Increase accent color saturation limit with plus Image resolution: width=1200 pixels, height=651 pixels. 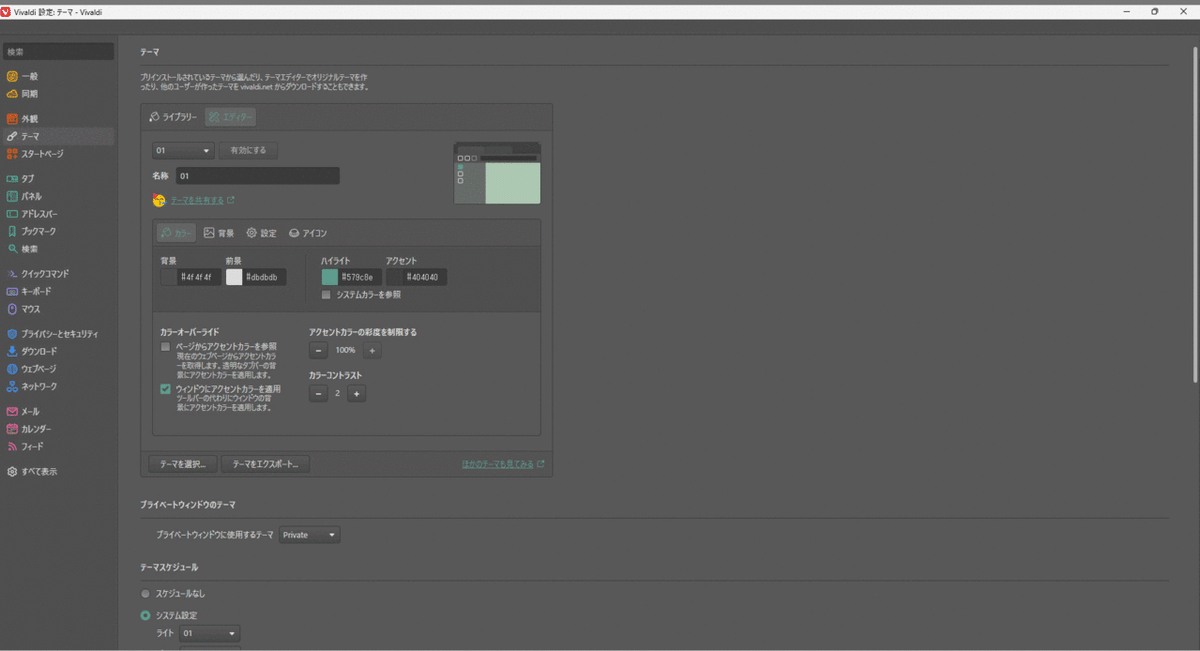pos(372,351)
